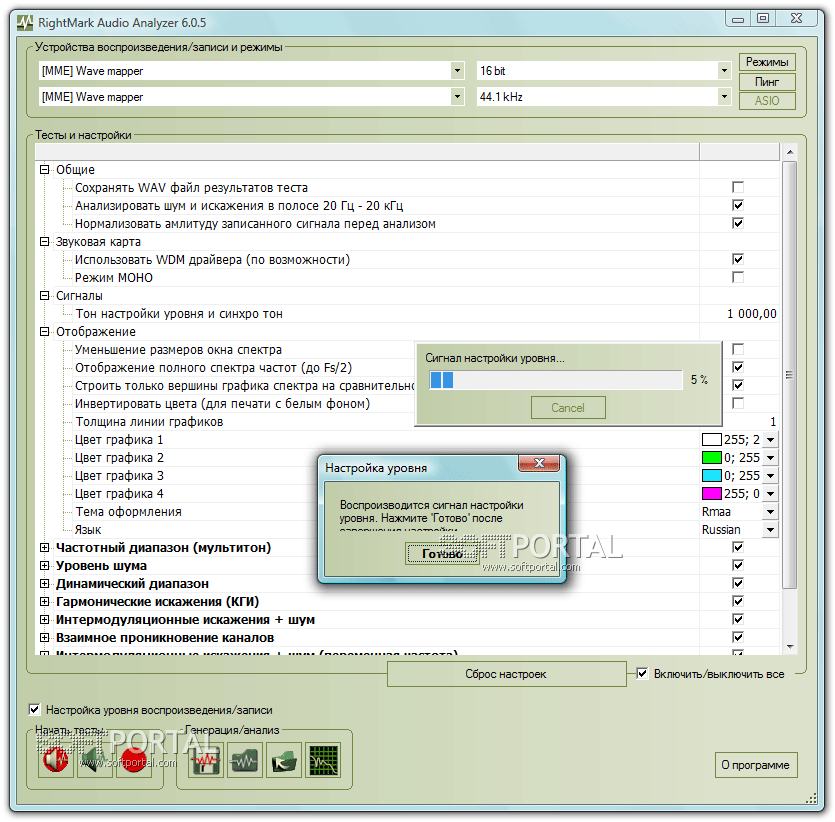Generate test WAV file (floppy waveform icon)
This screenshot has height=822, width=835.
tap(206, 760)
